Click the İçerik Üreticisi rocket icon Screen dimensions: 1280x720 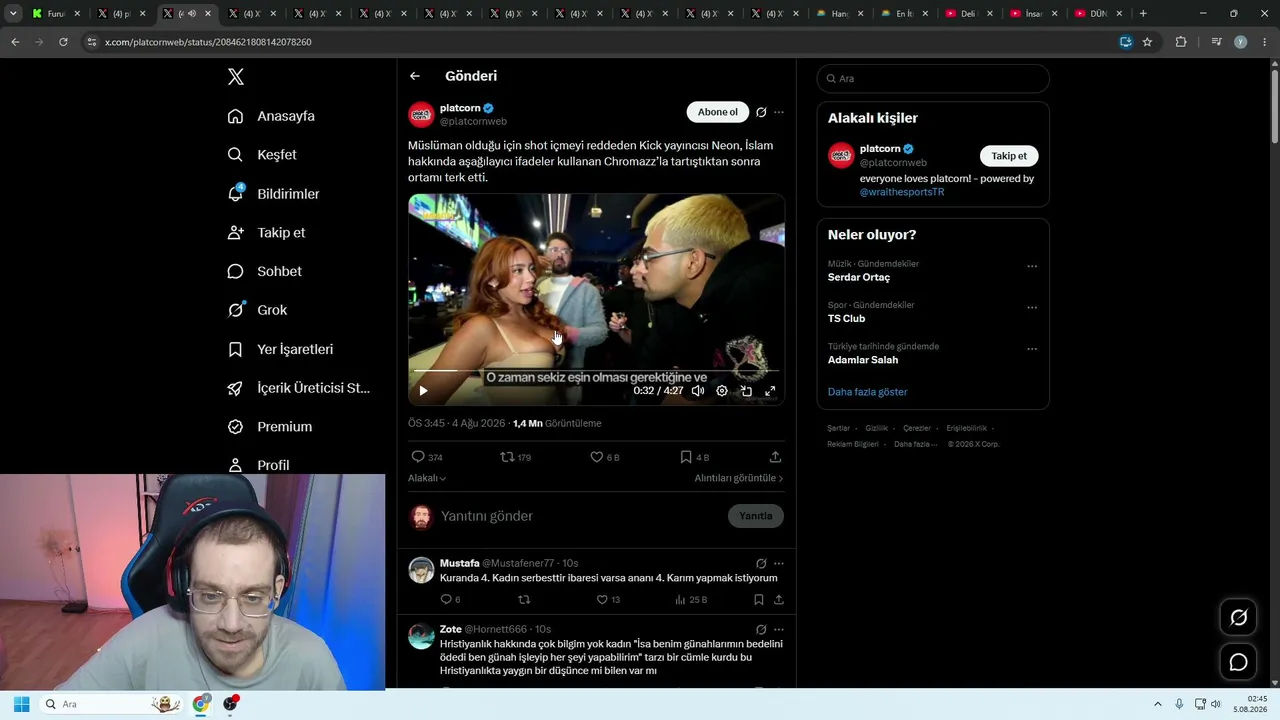236,388
